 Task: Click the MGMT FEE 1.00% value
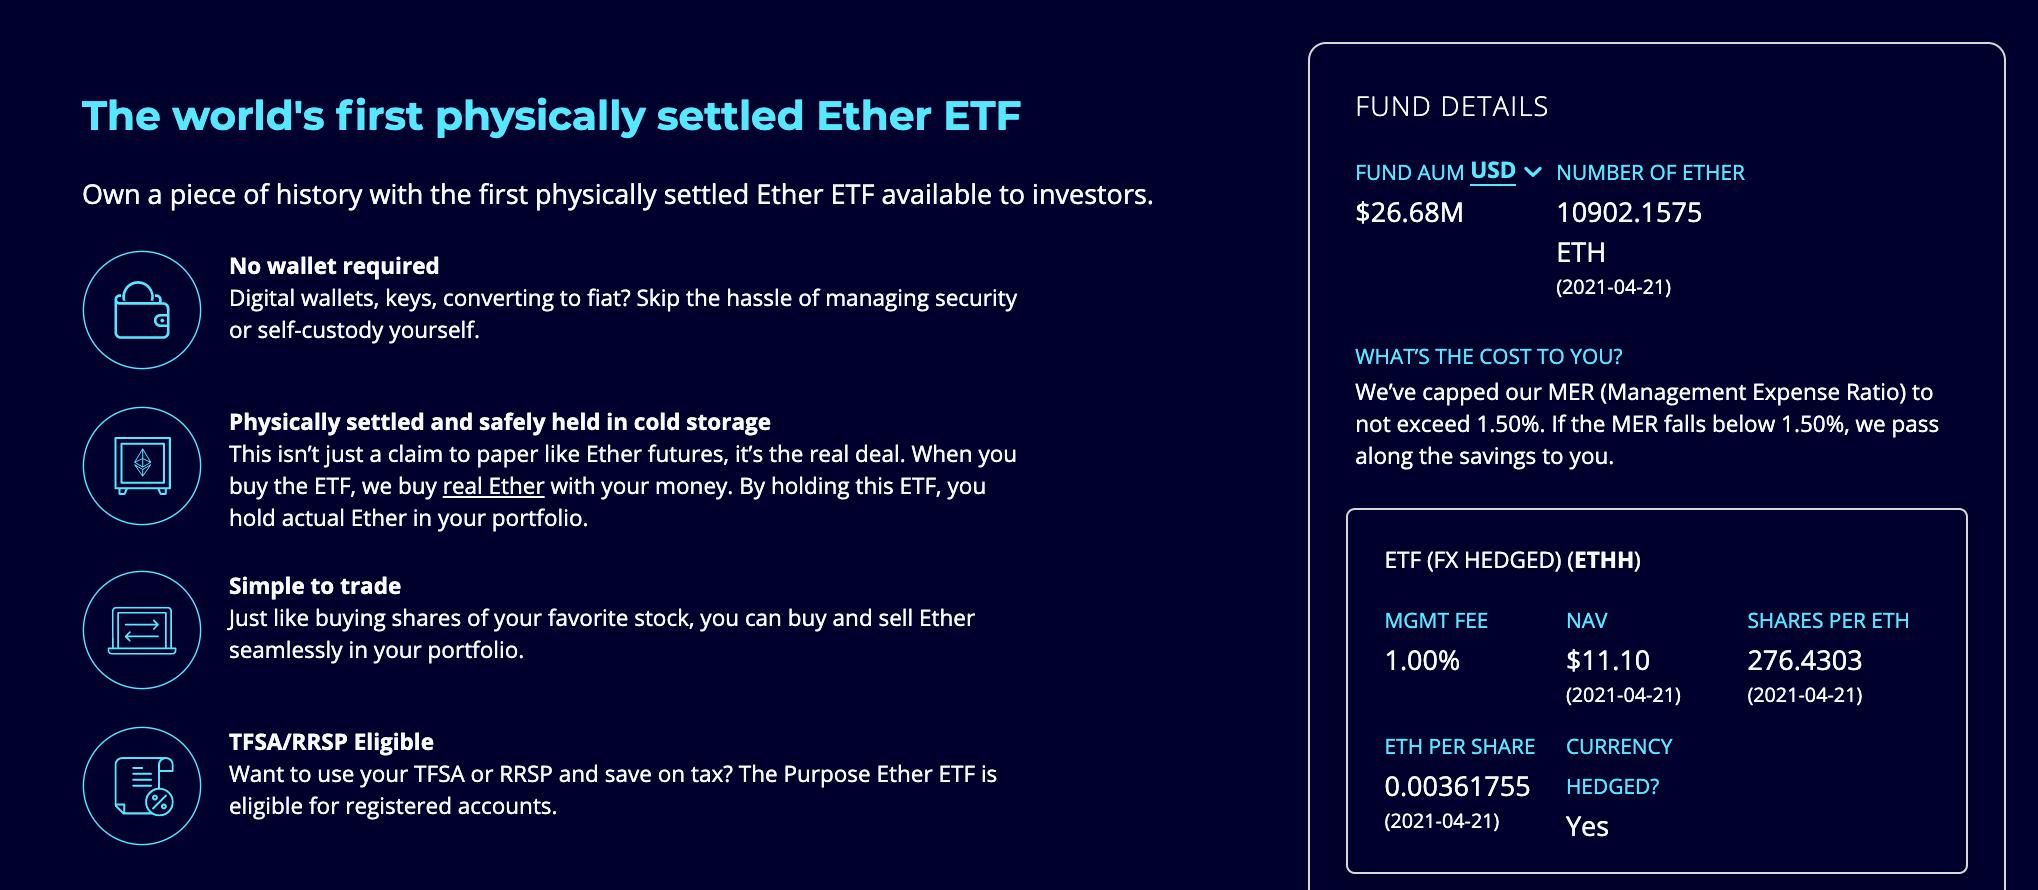click(x=1421, y=660)
